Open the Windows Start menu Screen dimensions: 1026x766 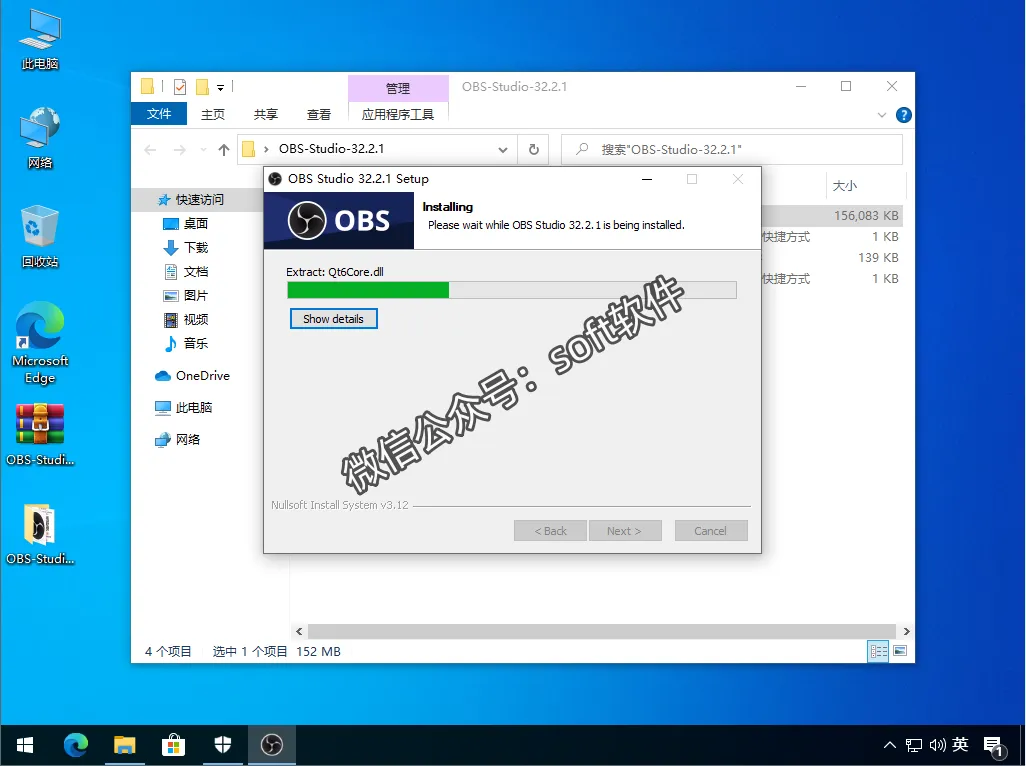25,745
